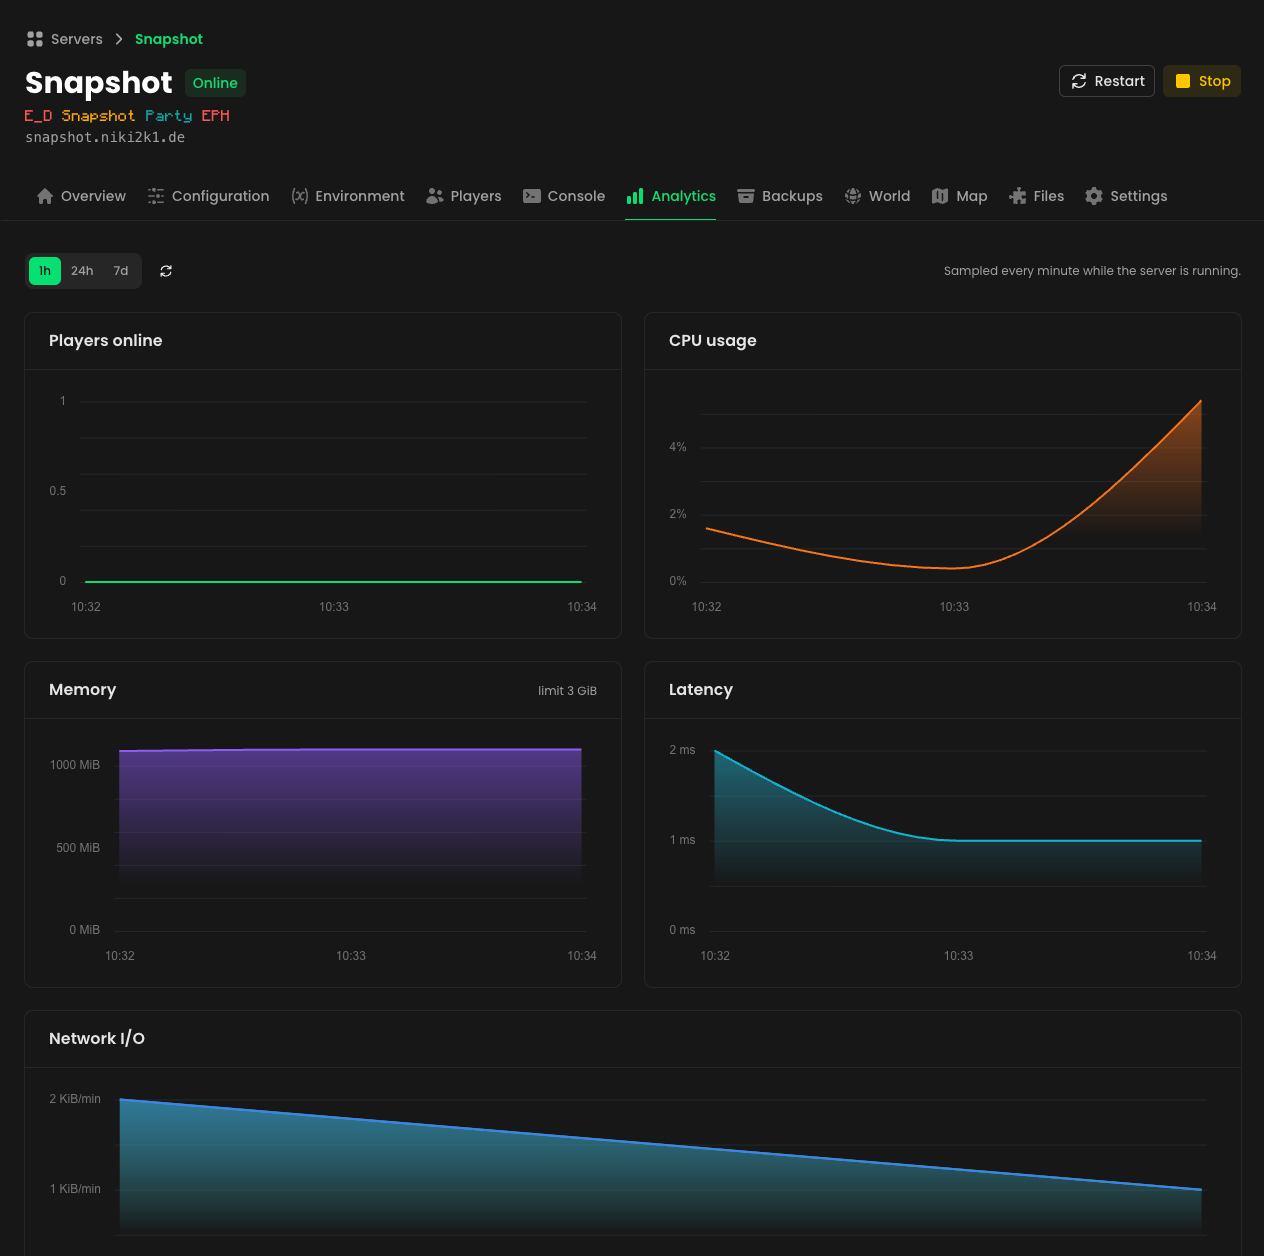Restart the server
The height and width of the screenshot is (1256, 1264).
(x=1107, y=81)
